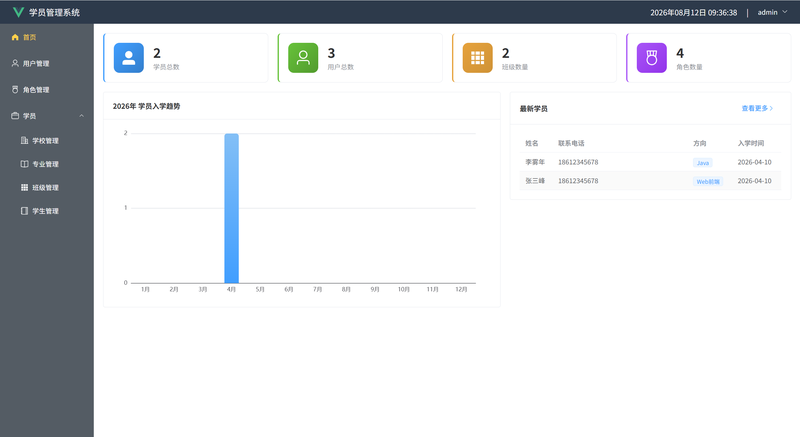The image size is (800, 437).
Task: Click the briefcase icon beside 学员
Action: pyautogui.click(x=15, y=116)
